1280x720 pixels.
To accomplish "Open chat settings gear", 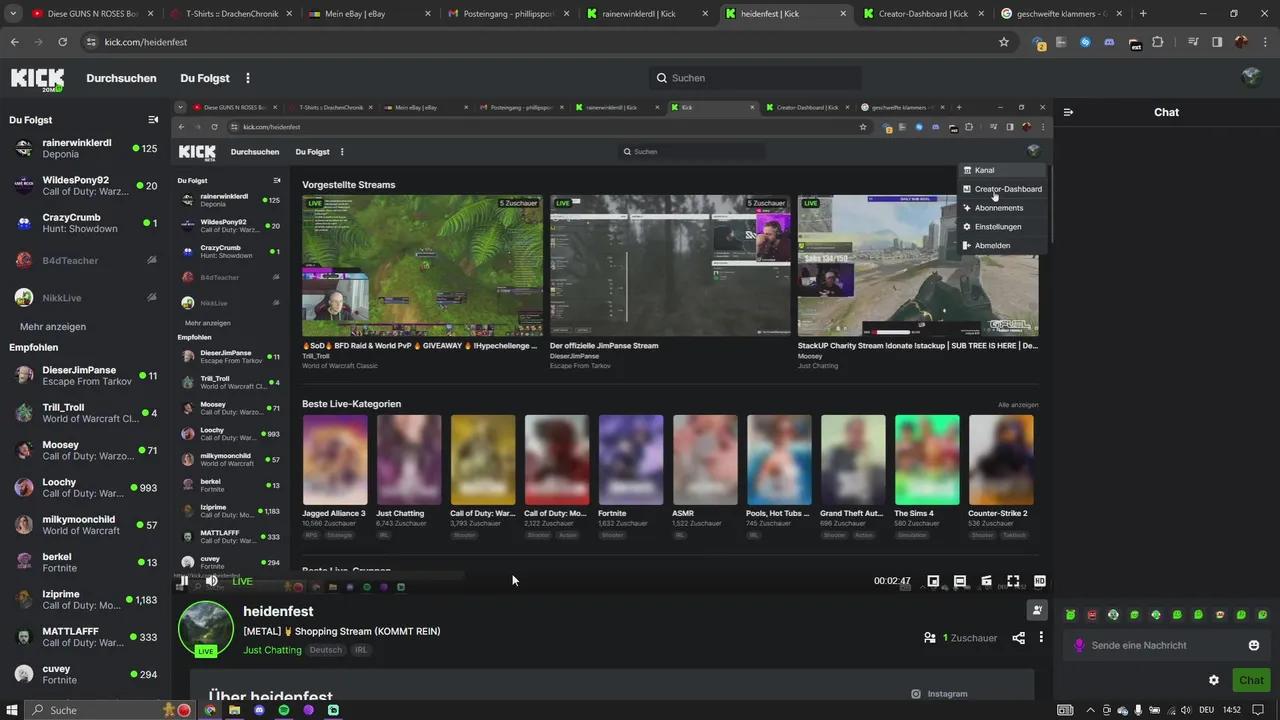I will [x=1214, y=680].
